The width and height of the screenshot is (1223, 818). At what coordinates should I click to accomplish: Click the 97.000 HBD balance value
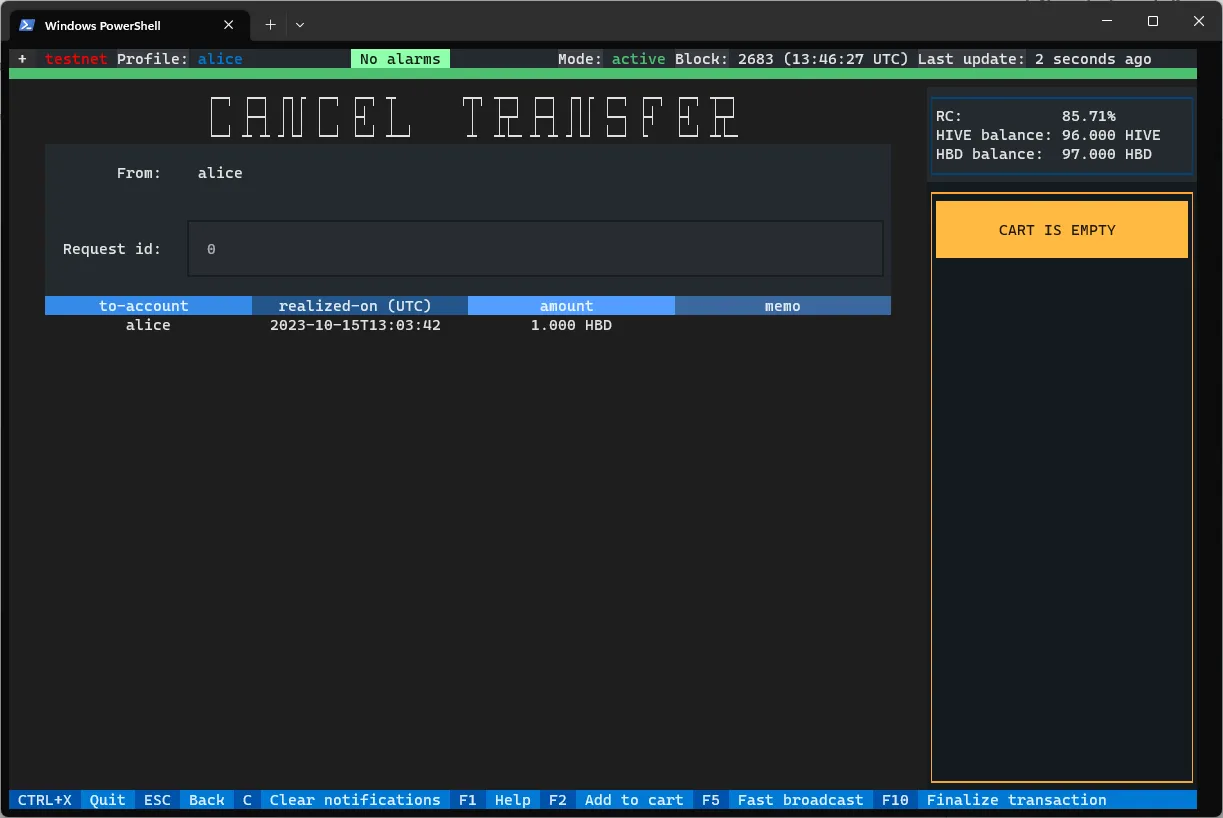1106,154
